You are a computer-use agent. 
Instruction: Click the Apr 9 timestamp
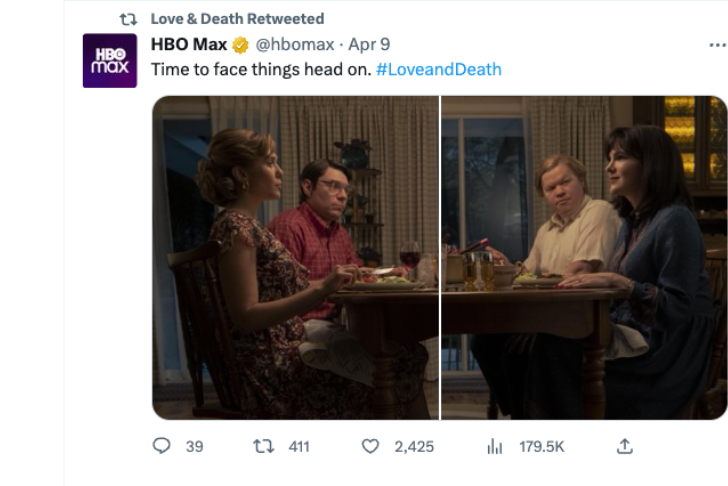[370, 45]
